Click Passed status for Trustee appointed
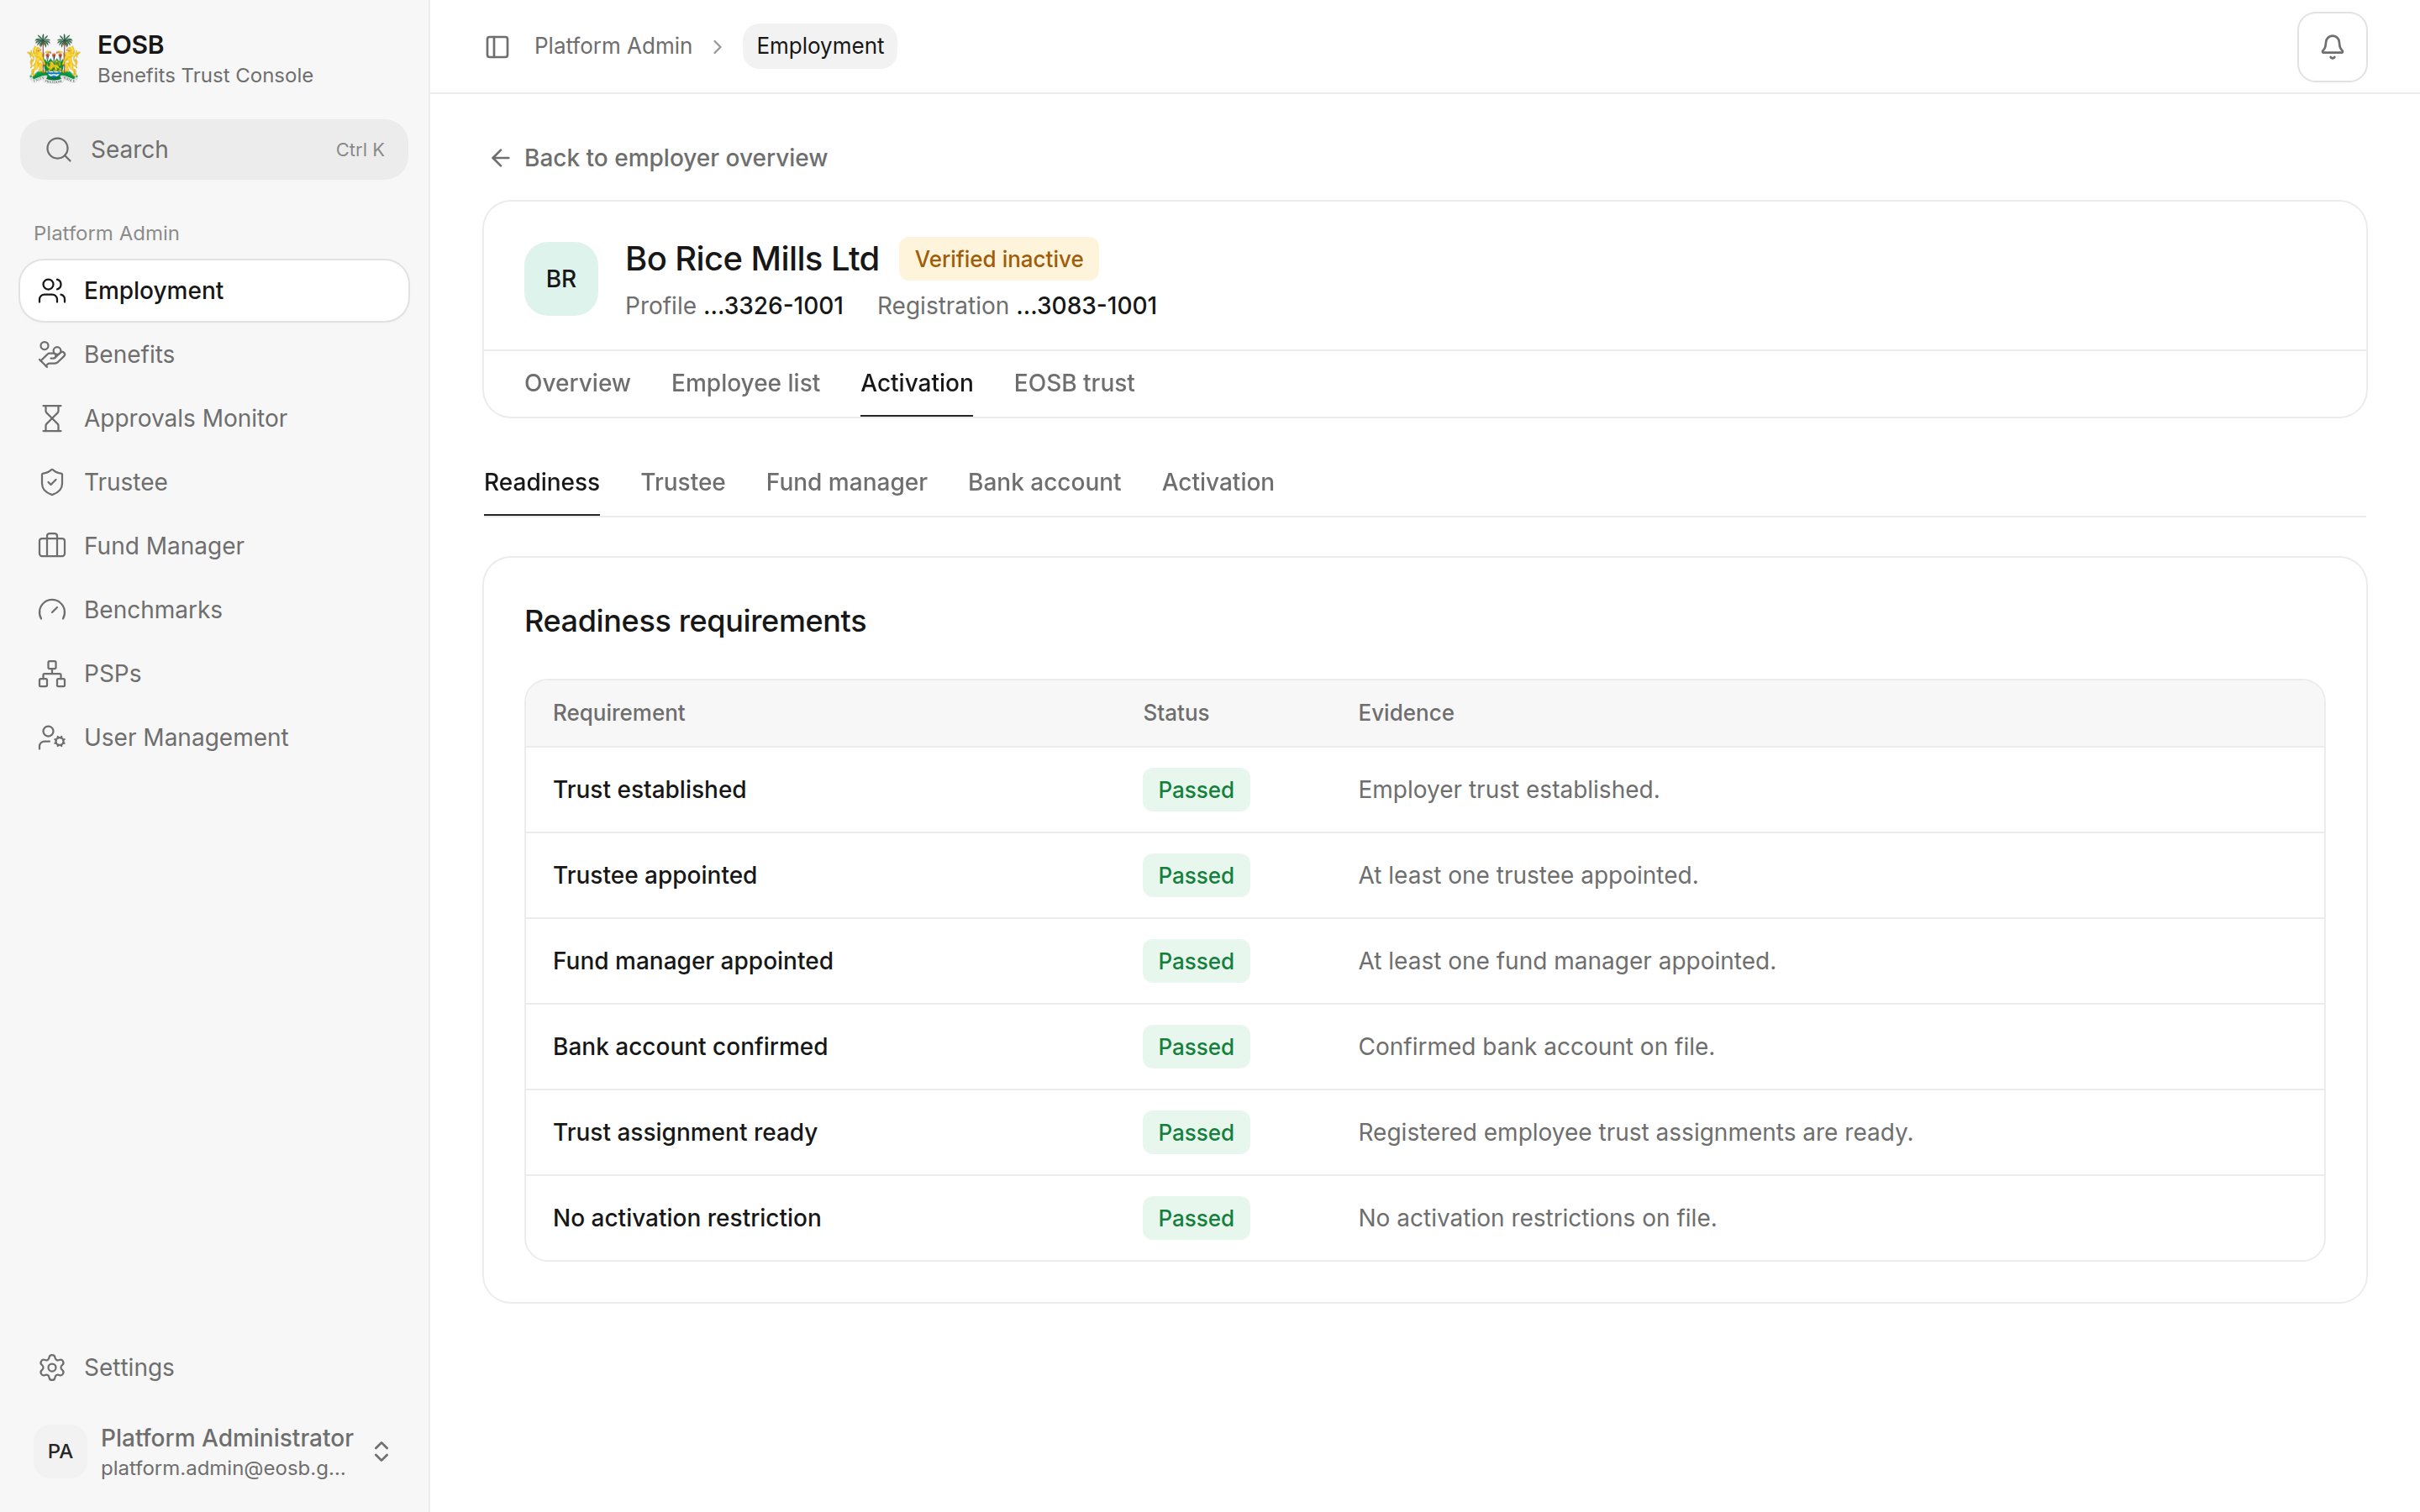The width and height of the screenshot is (2420, 1512). click(1196, 875)
